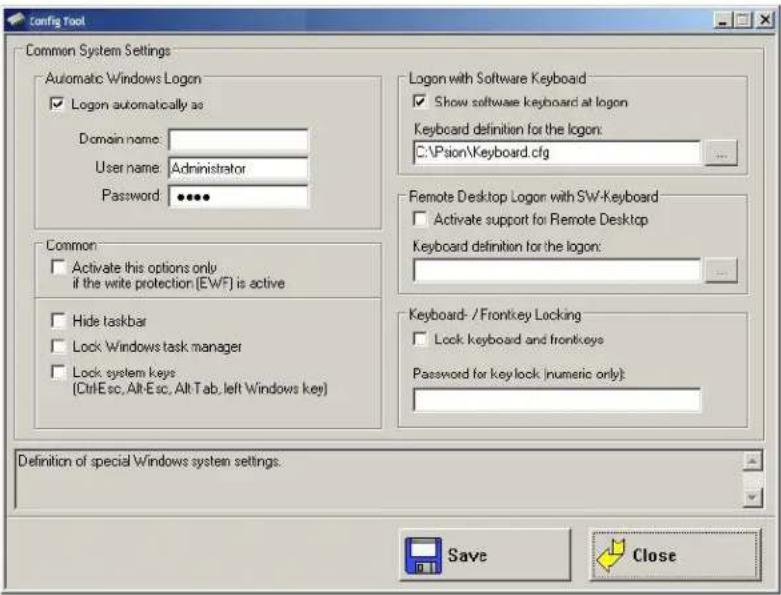This screenshot has height=595, width=781.
Task: Browse for software keyboard definition file
Action: (721, 153)
